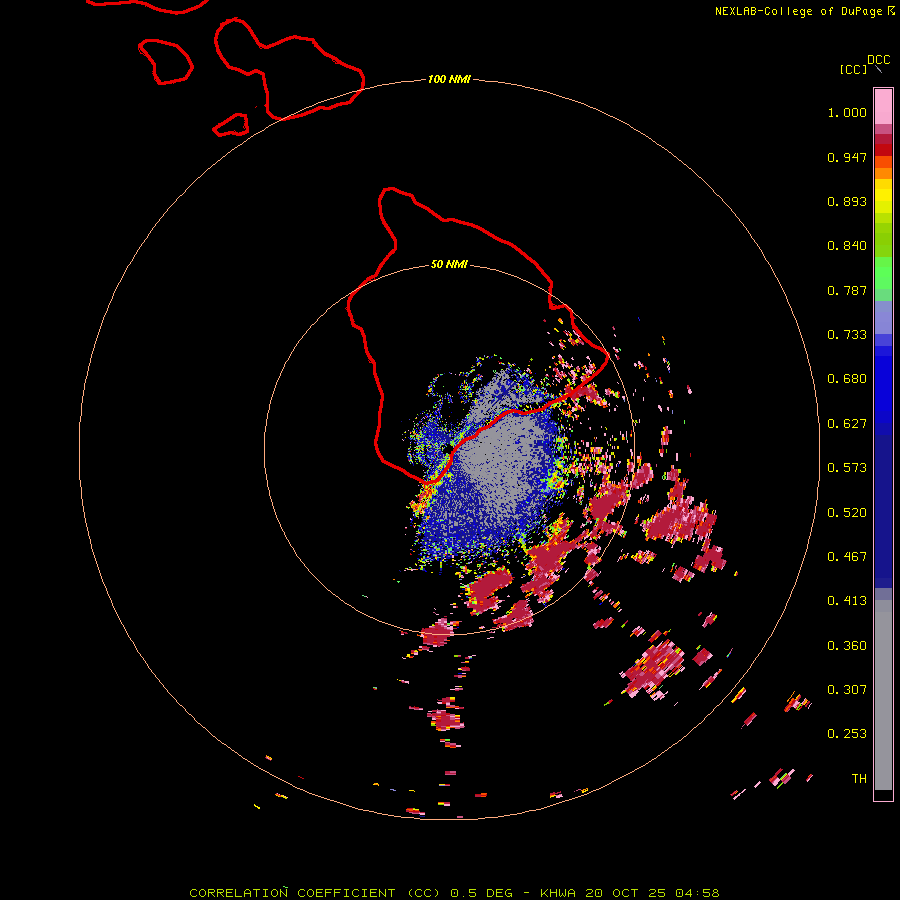Click the 0.307 scale value
Viewport: 900px width, 900px height.
coord(847,690)
